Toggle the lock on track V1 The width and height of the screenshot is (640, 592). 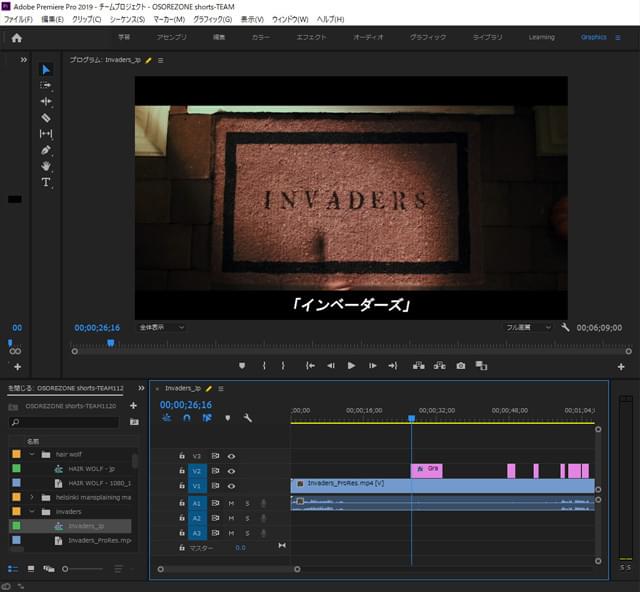[181, 486]
